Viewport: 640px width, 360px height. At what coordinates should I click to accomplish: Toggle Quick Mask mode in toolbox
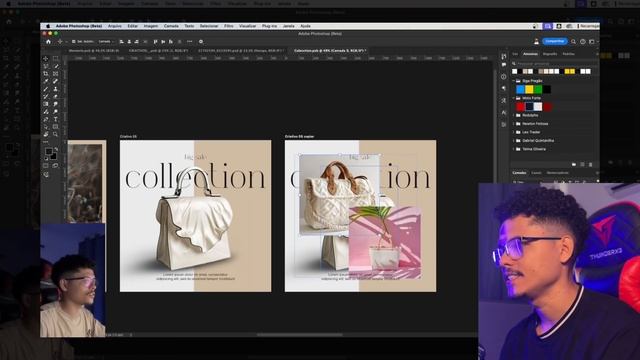pos(46,166)
